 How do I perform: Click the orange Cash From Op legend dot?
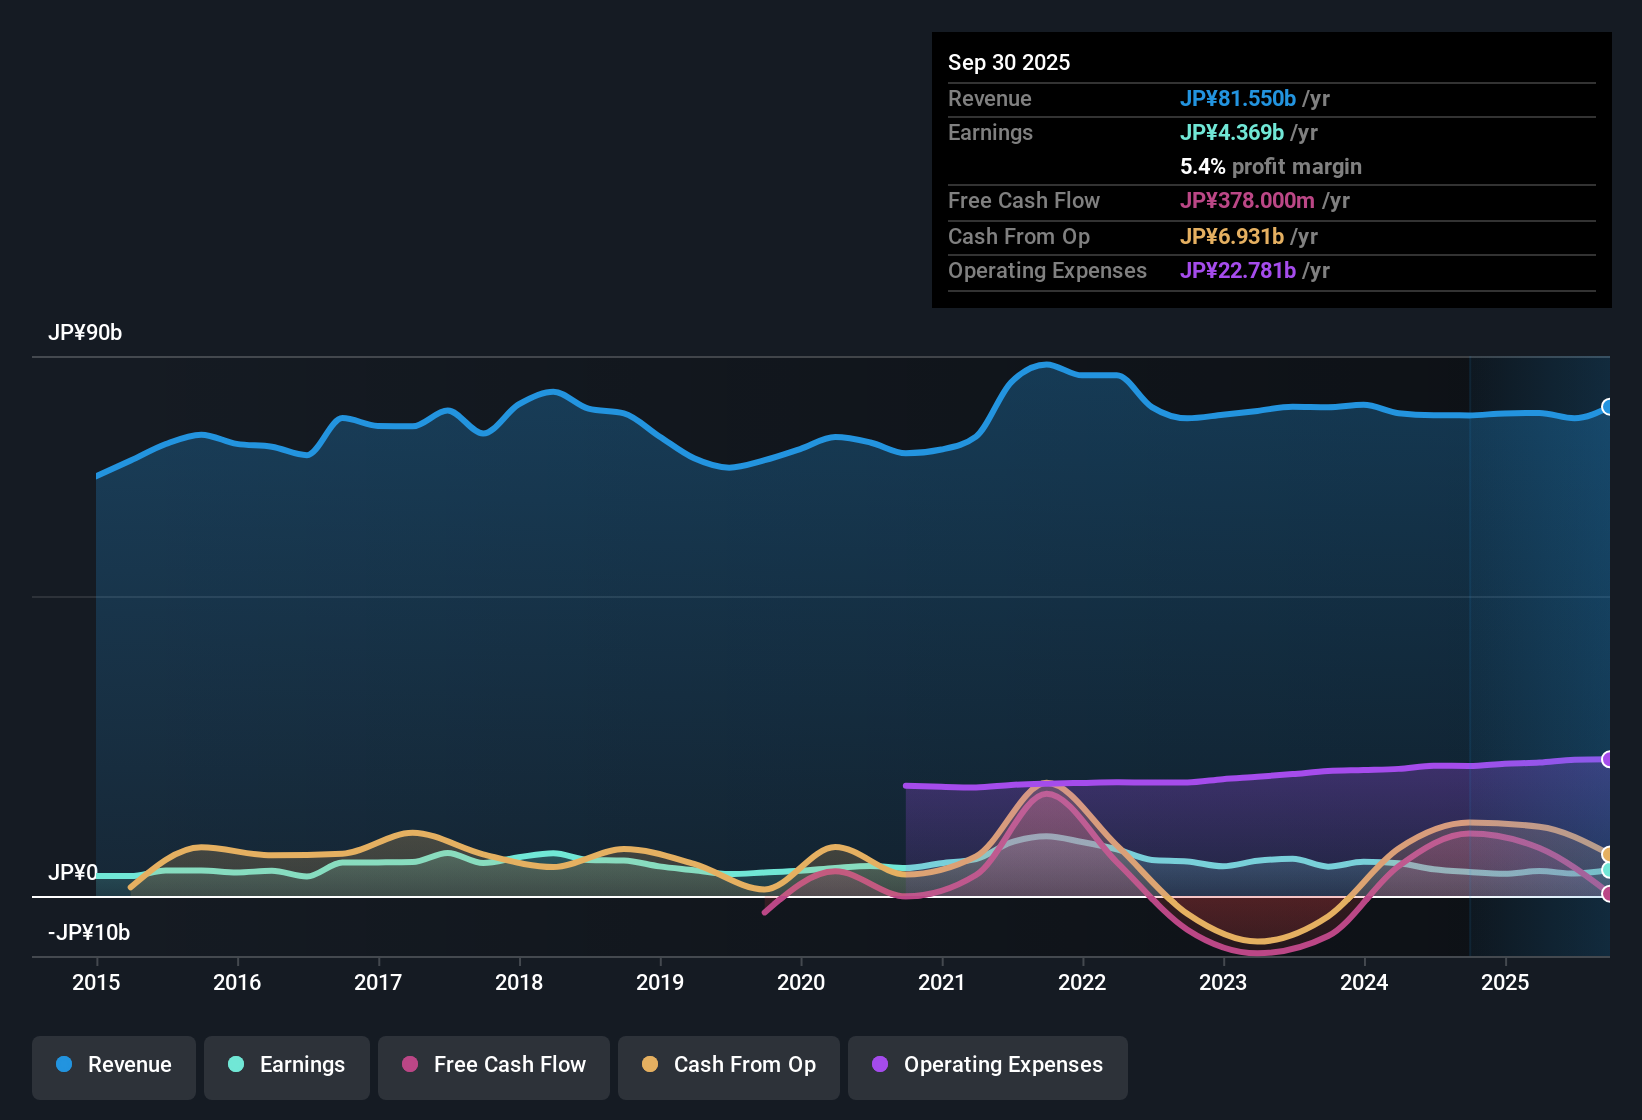tap(650, 1065)
